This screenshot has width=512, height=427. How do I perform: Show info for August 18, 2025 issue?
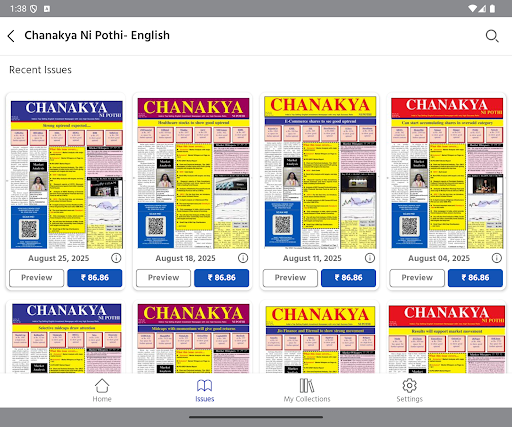point(243,258)
